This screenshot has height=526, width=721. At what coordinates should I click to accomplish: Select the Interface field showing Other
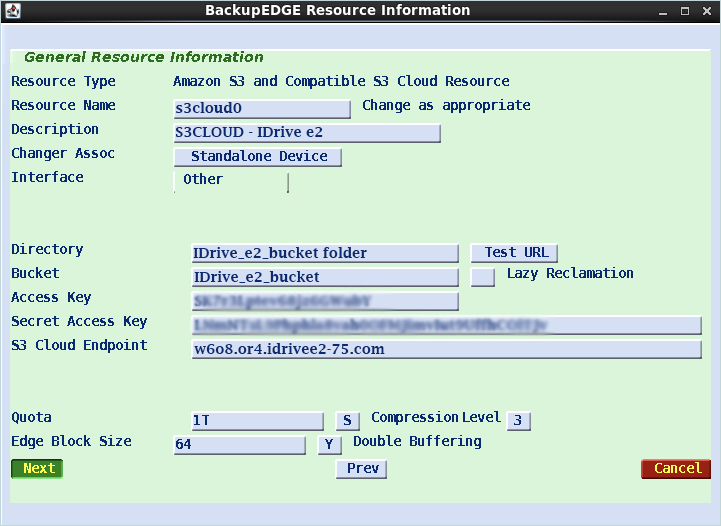tap(231, 181)
